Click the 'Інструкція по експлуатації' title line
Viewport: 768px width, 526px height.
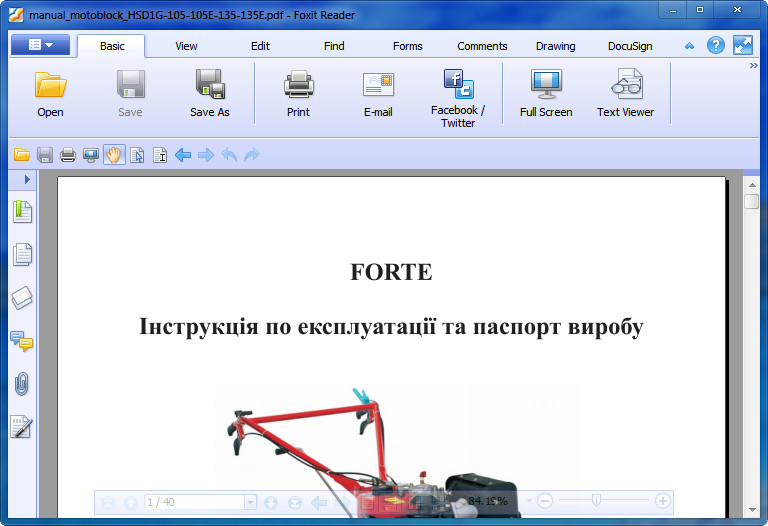tap(391, 327)
